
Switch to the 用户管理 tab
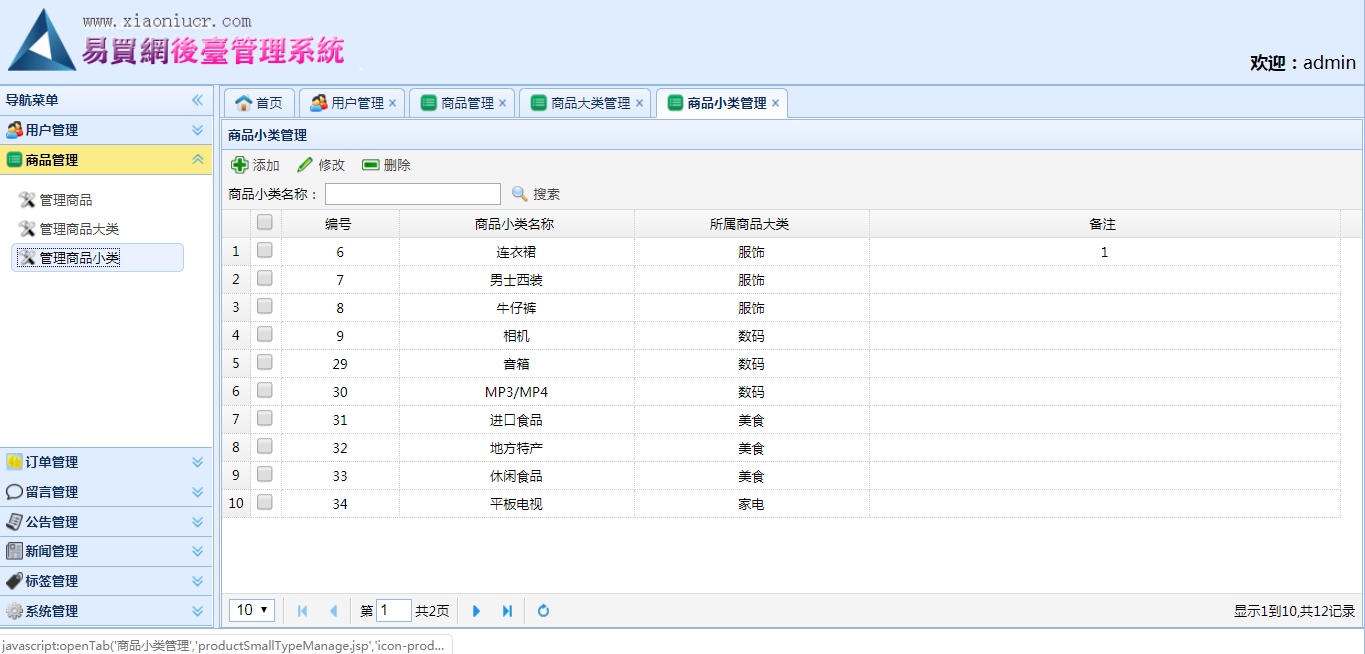352,103
